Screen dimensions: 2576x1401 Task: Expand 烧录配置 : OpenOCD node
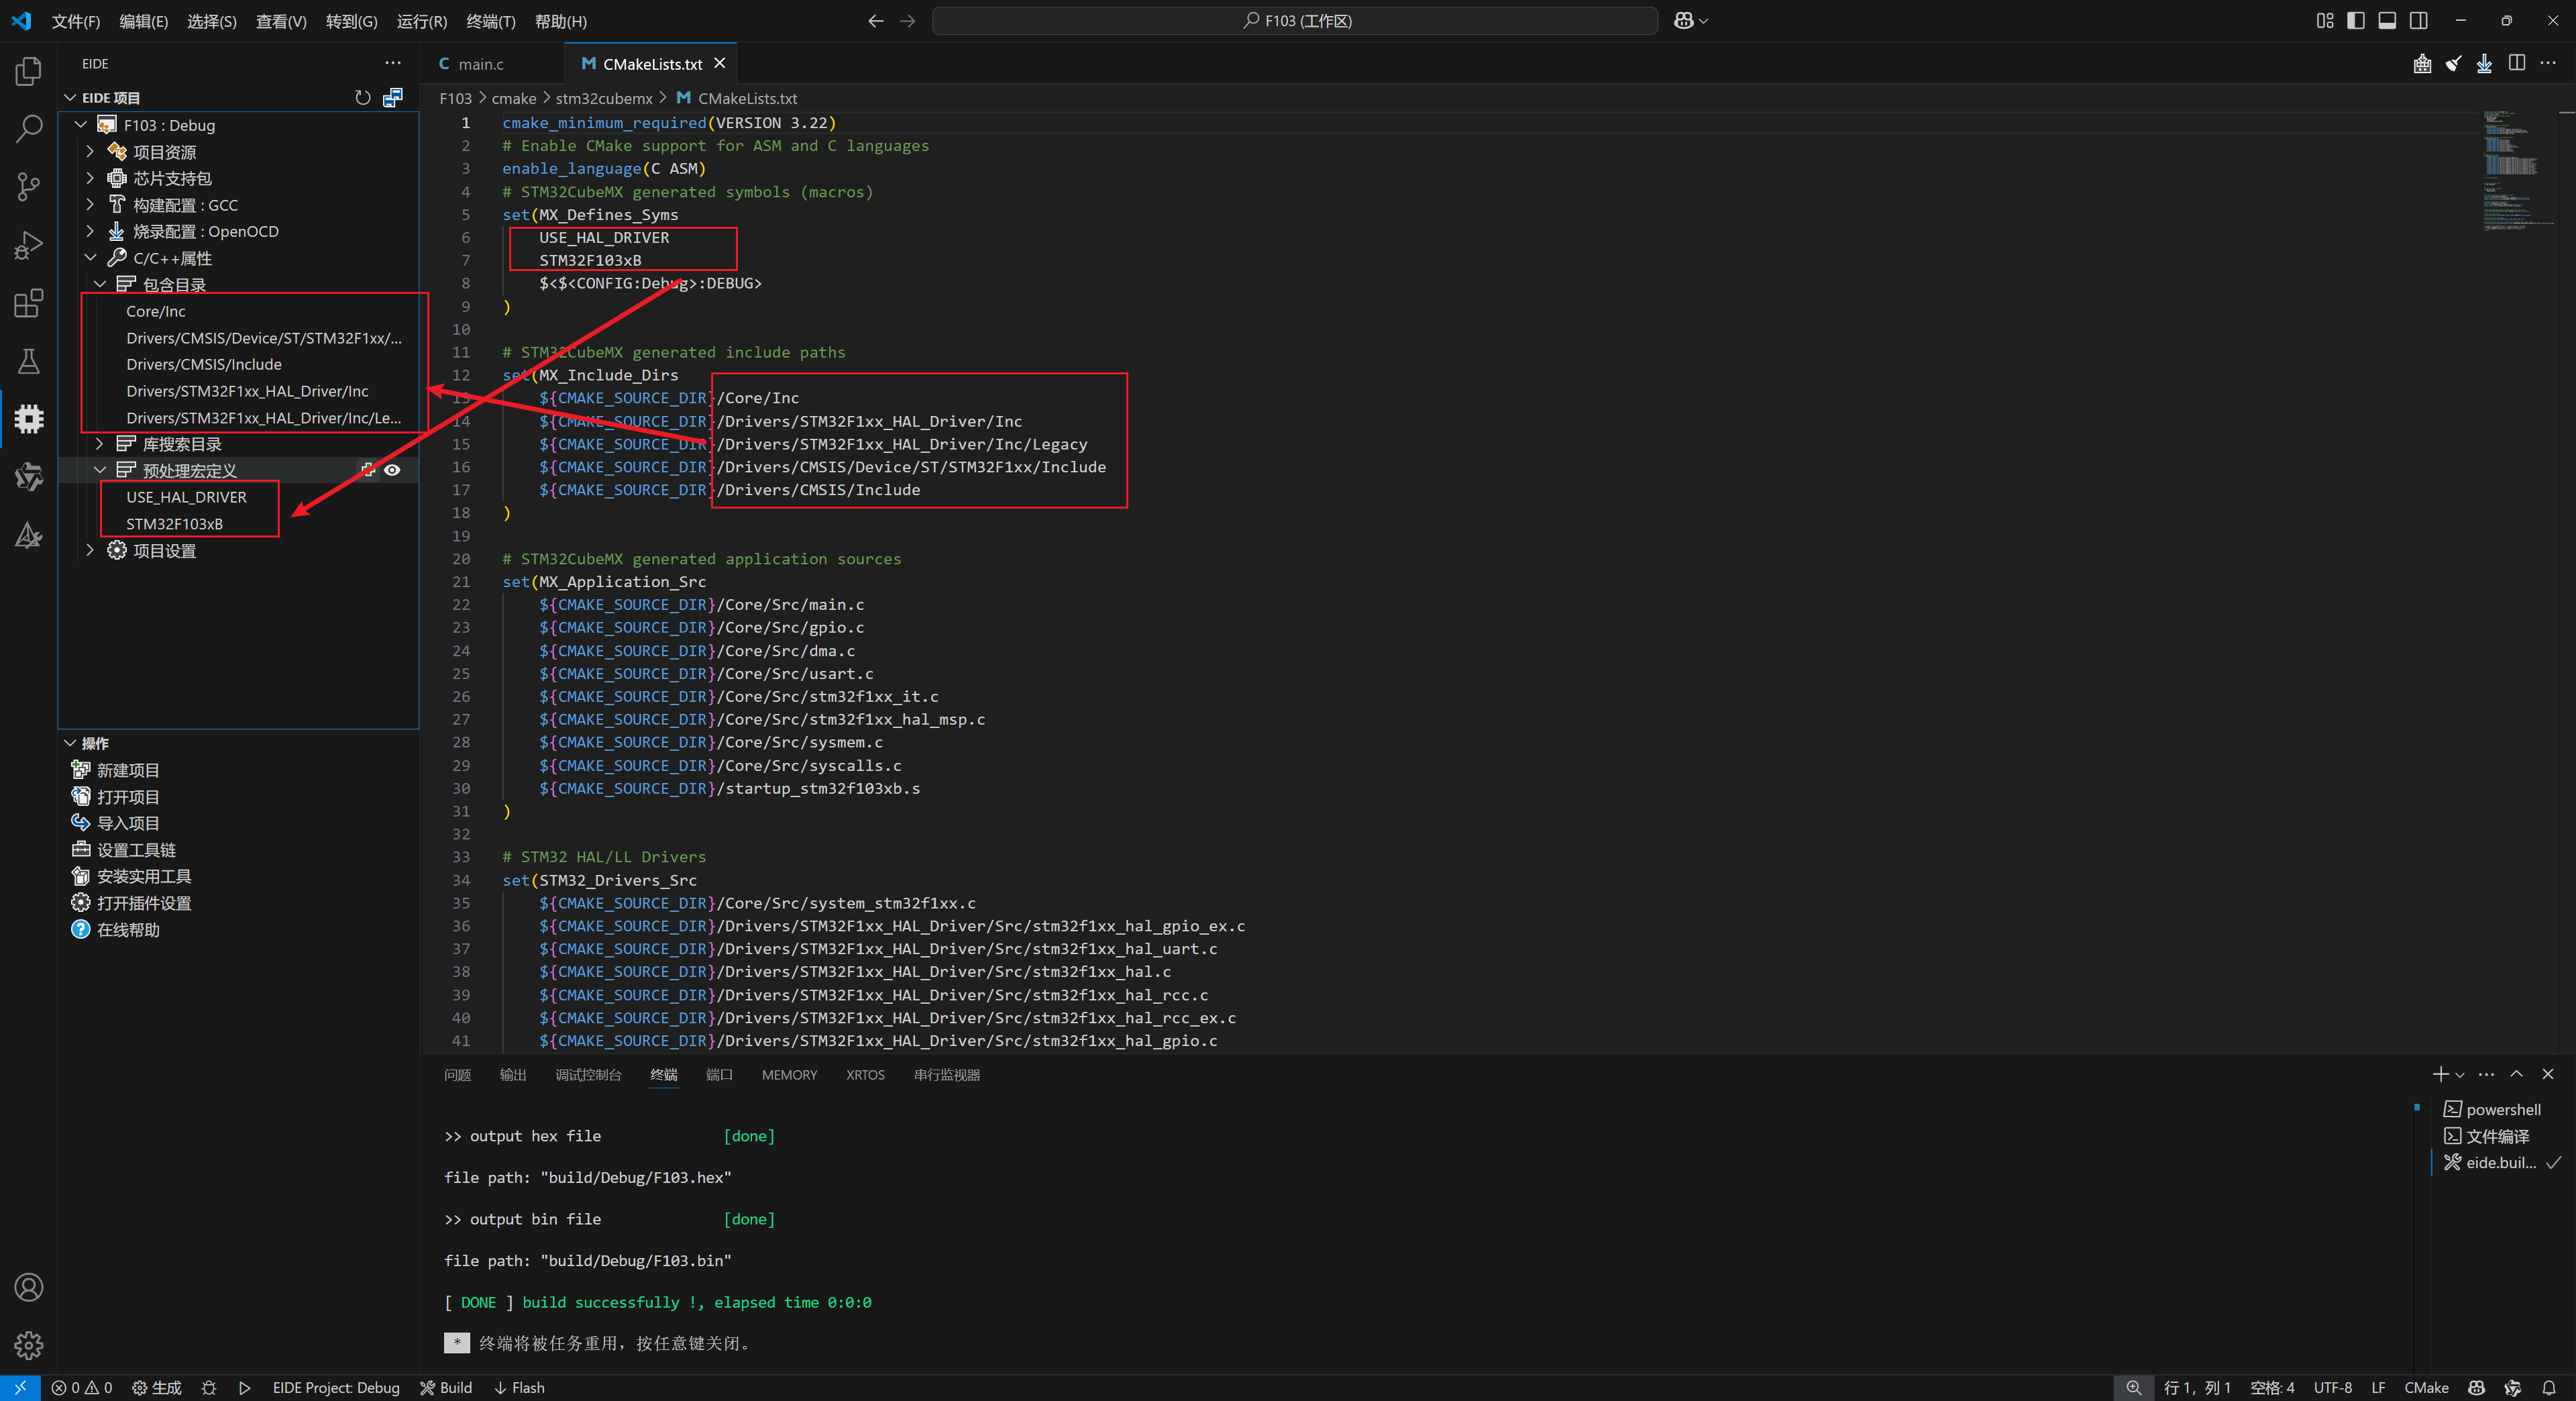tap(90, 231)
